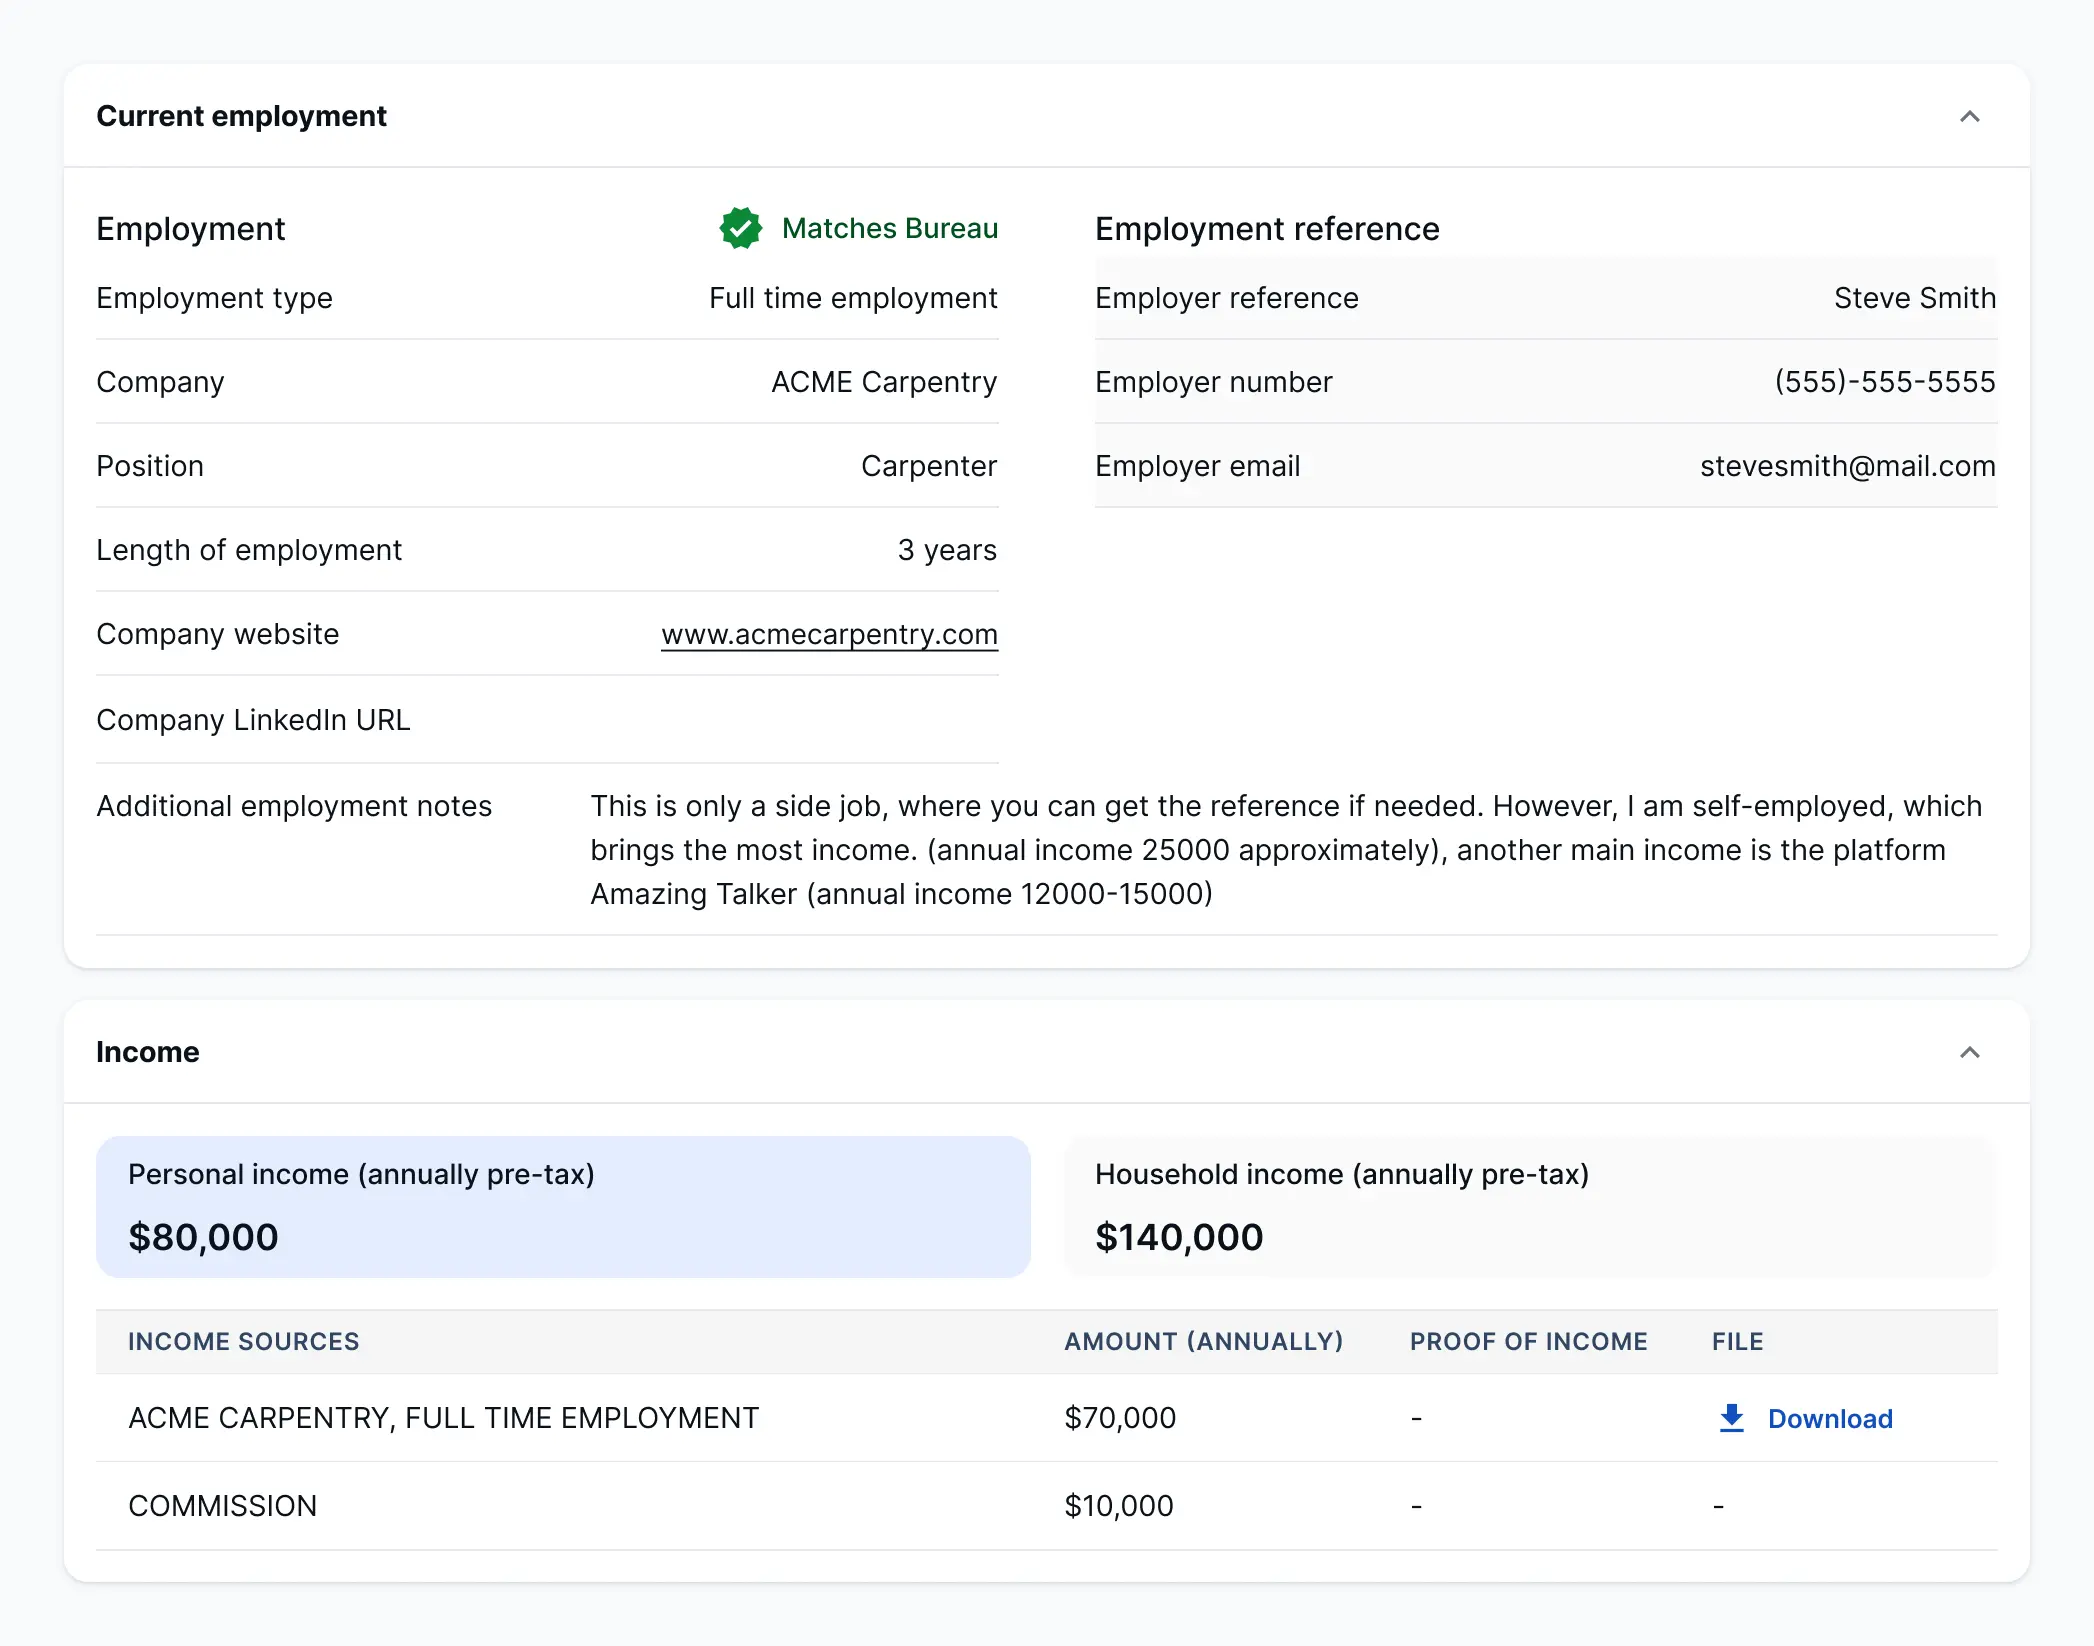The width and height of the screenshot is (2094, 1646).
Task: Collapse the Current employment section chevron
Action: (x=1969, y=117)
